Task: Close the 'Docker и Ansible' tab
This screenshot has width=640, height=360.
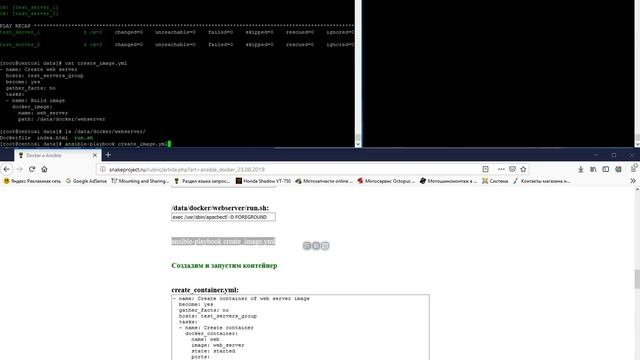Action: [x=95, y=156]
